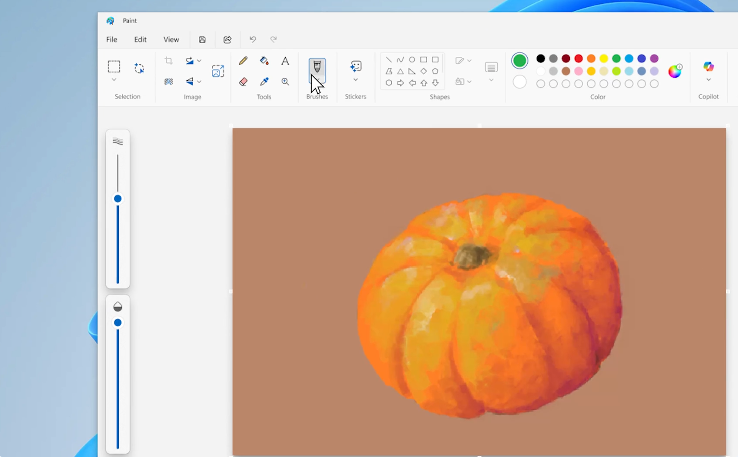Pick the red color swatch
738x457 pixels.
[578, 59]
